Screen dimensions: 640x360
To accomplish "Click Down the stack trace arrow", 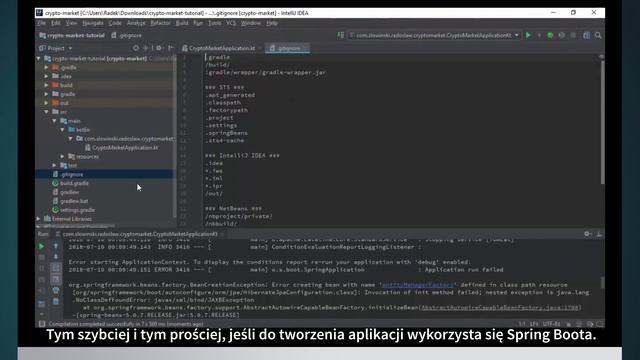I will pos(56,257).
